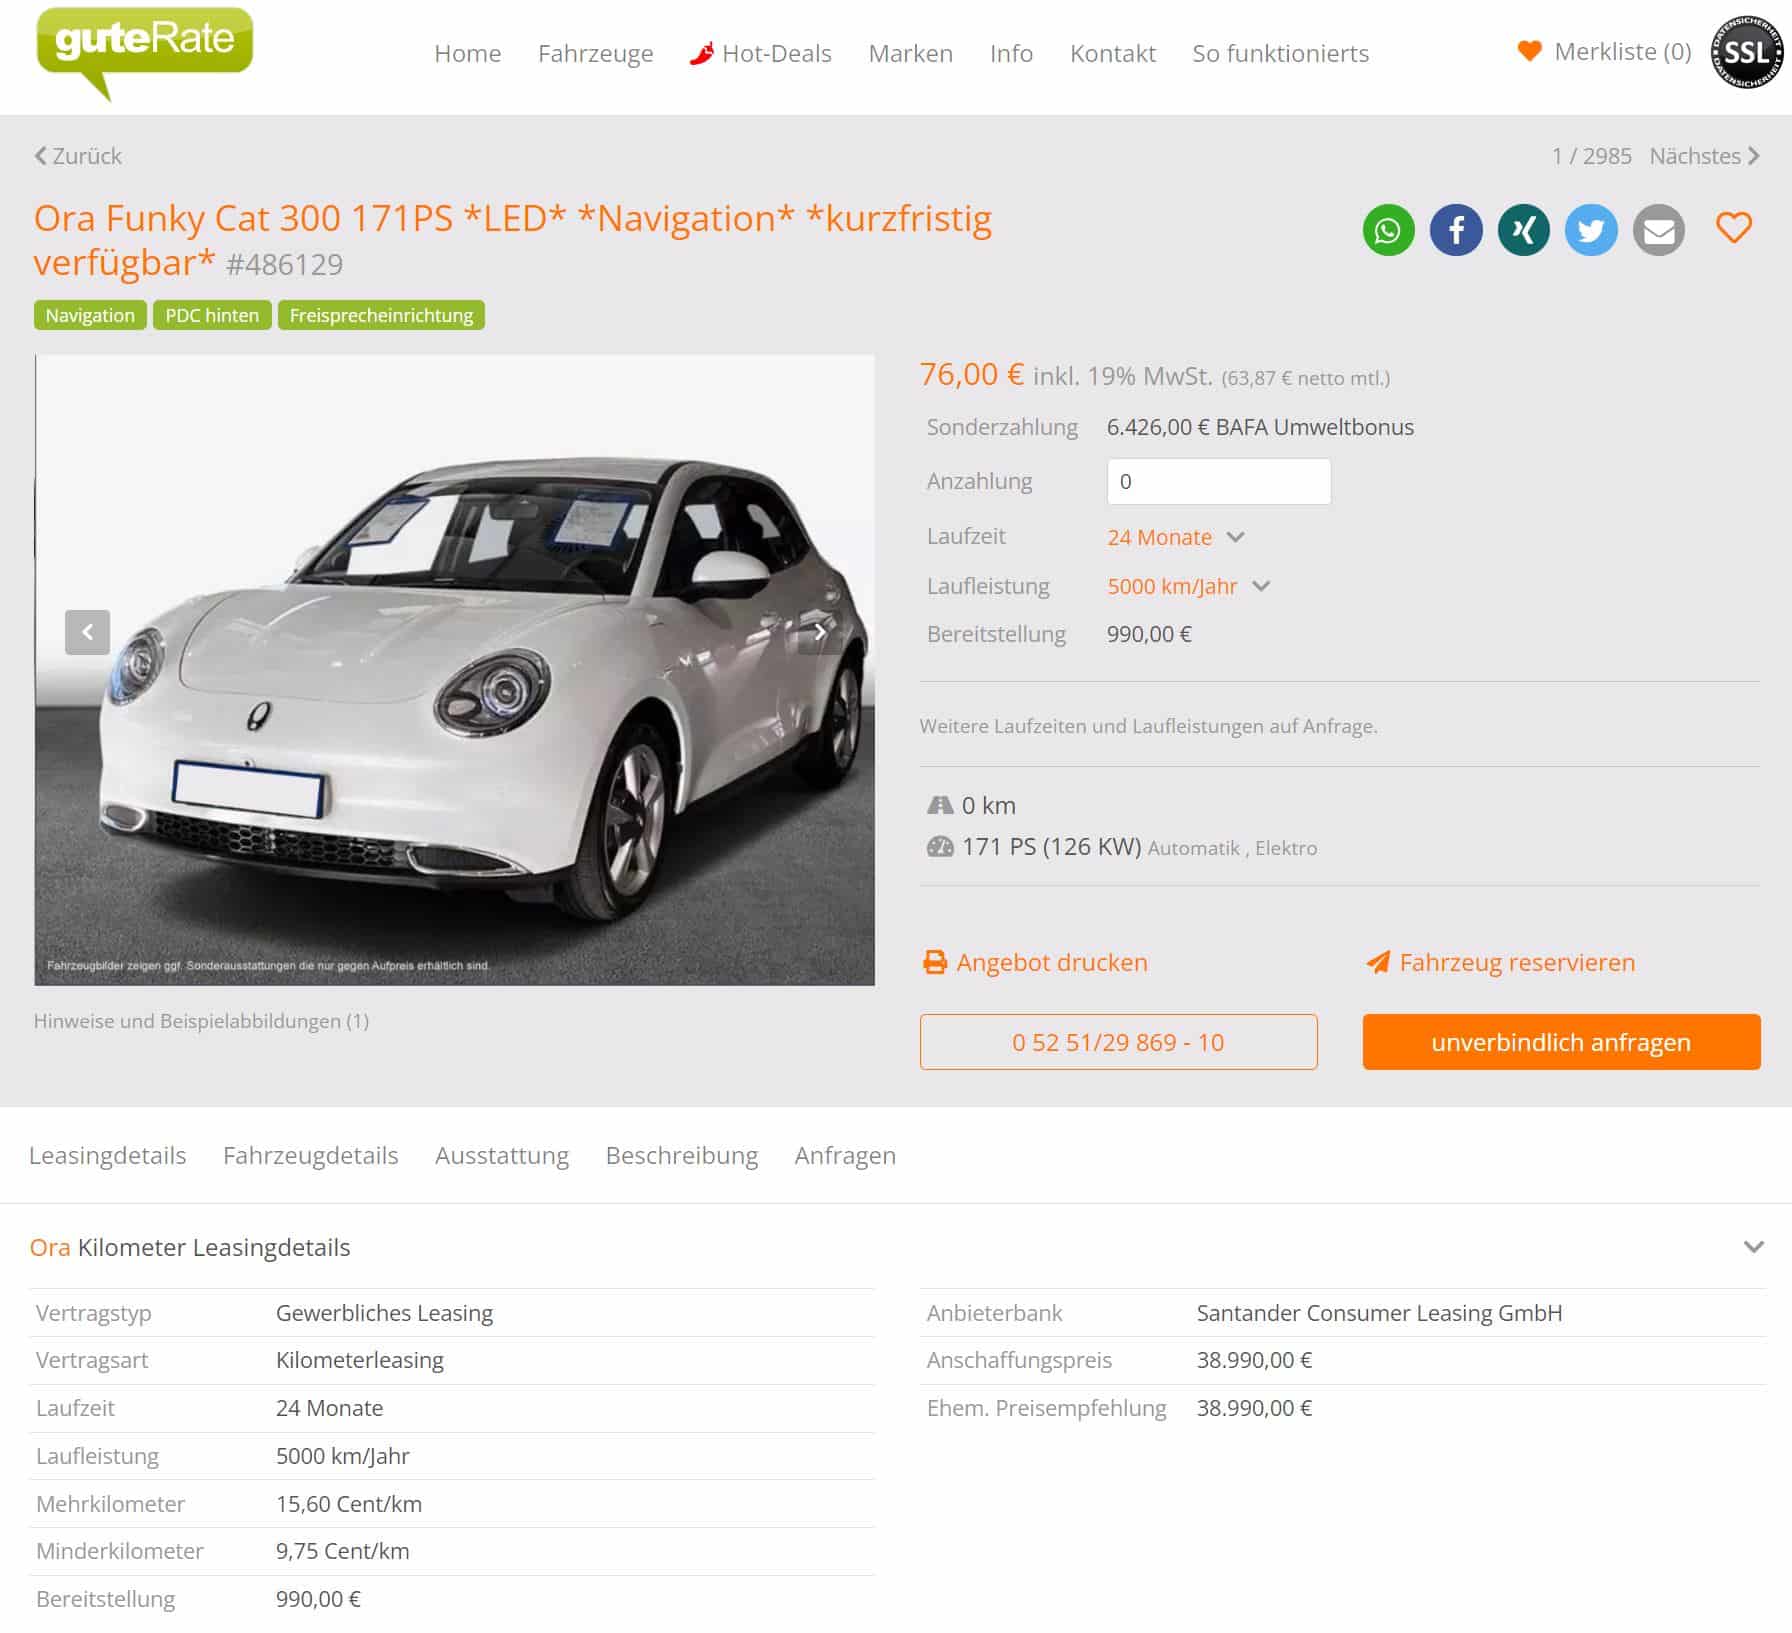Viewport: 1792px width, 1633px height.
Task: Open Fahrzeuge menu item
Action: coord(596,53)
